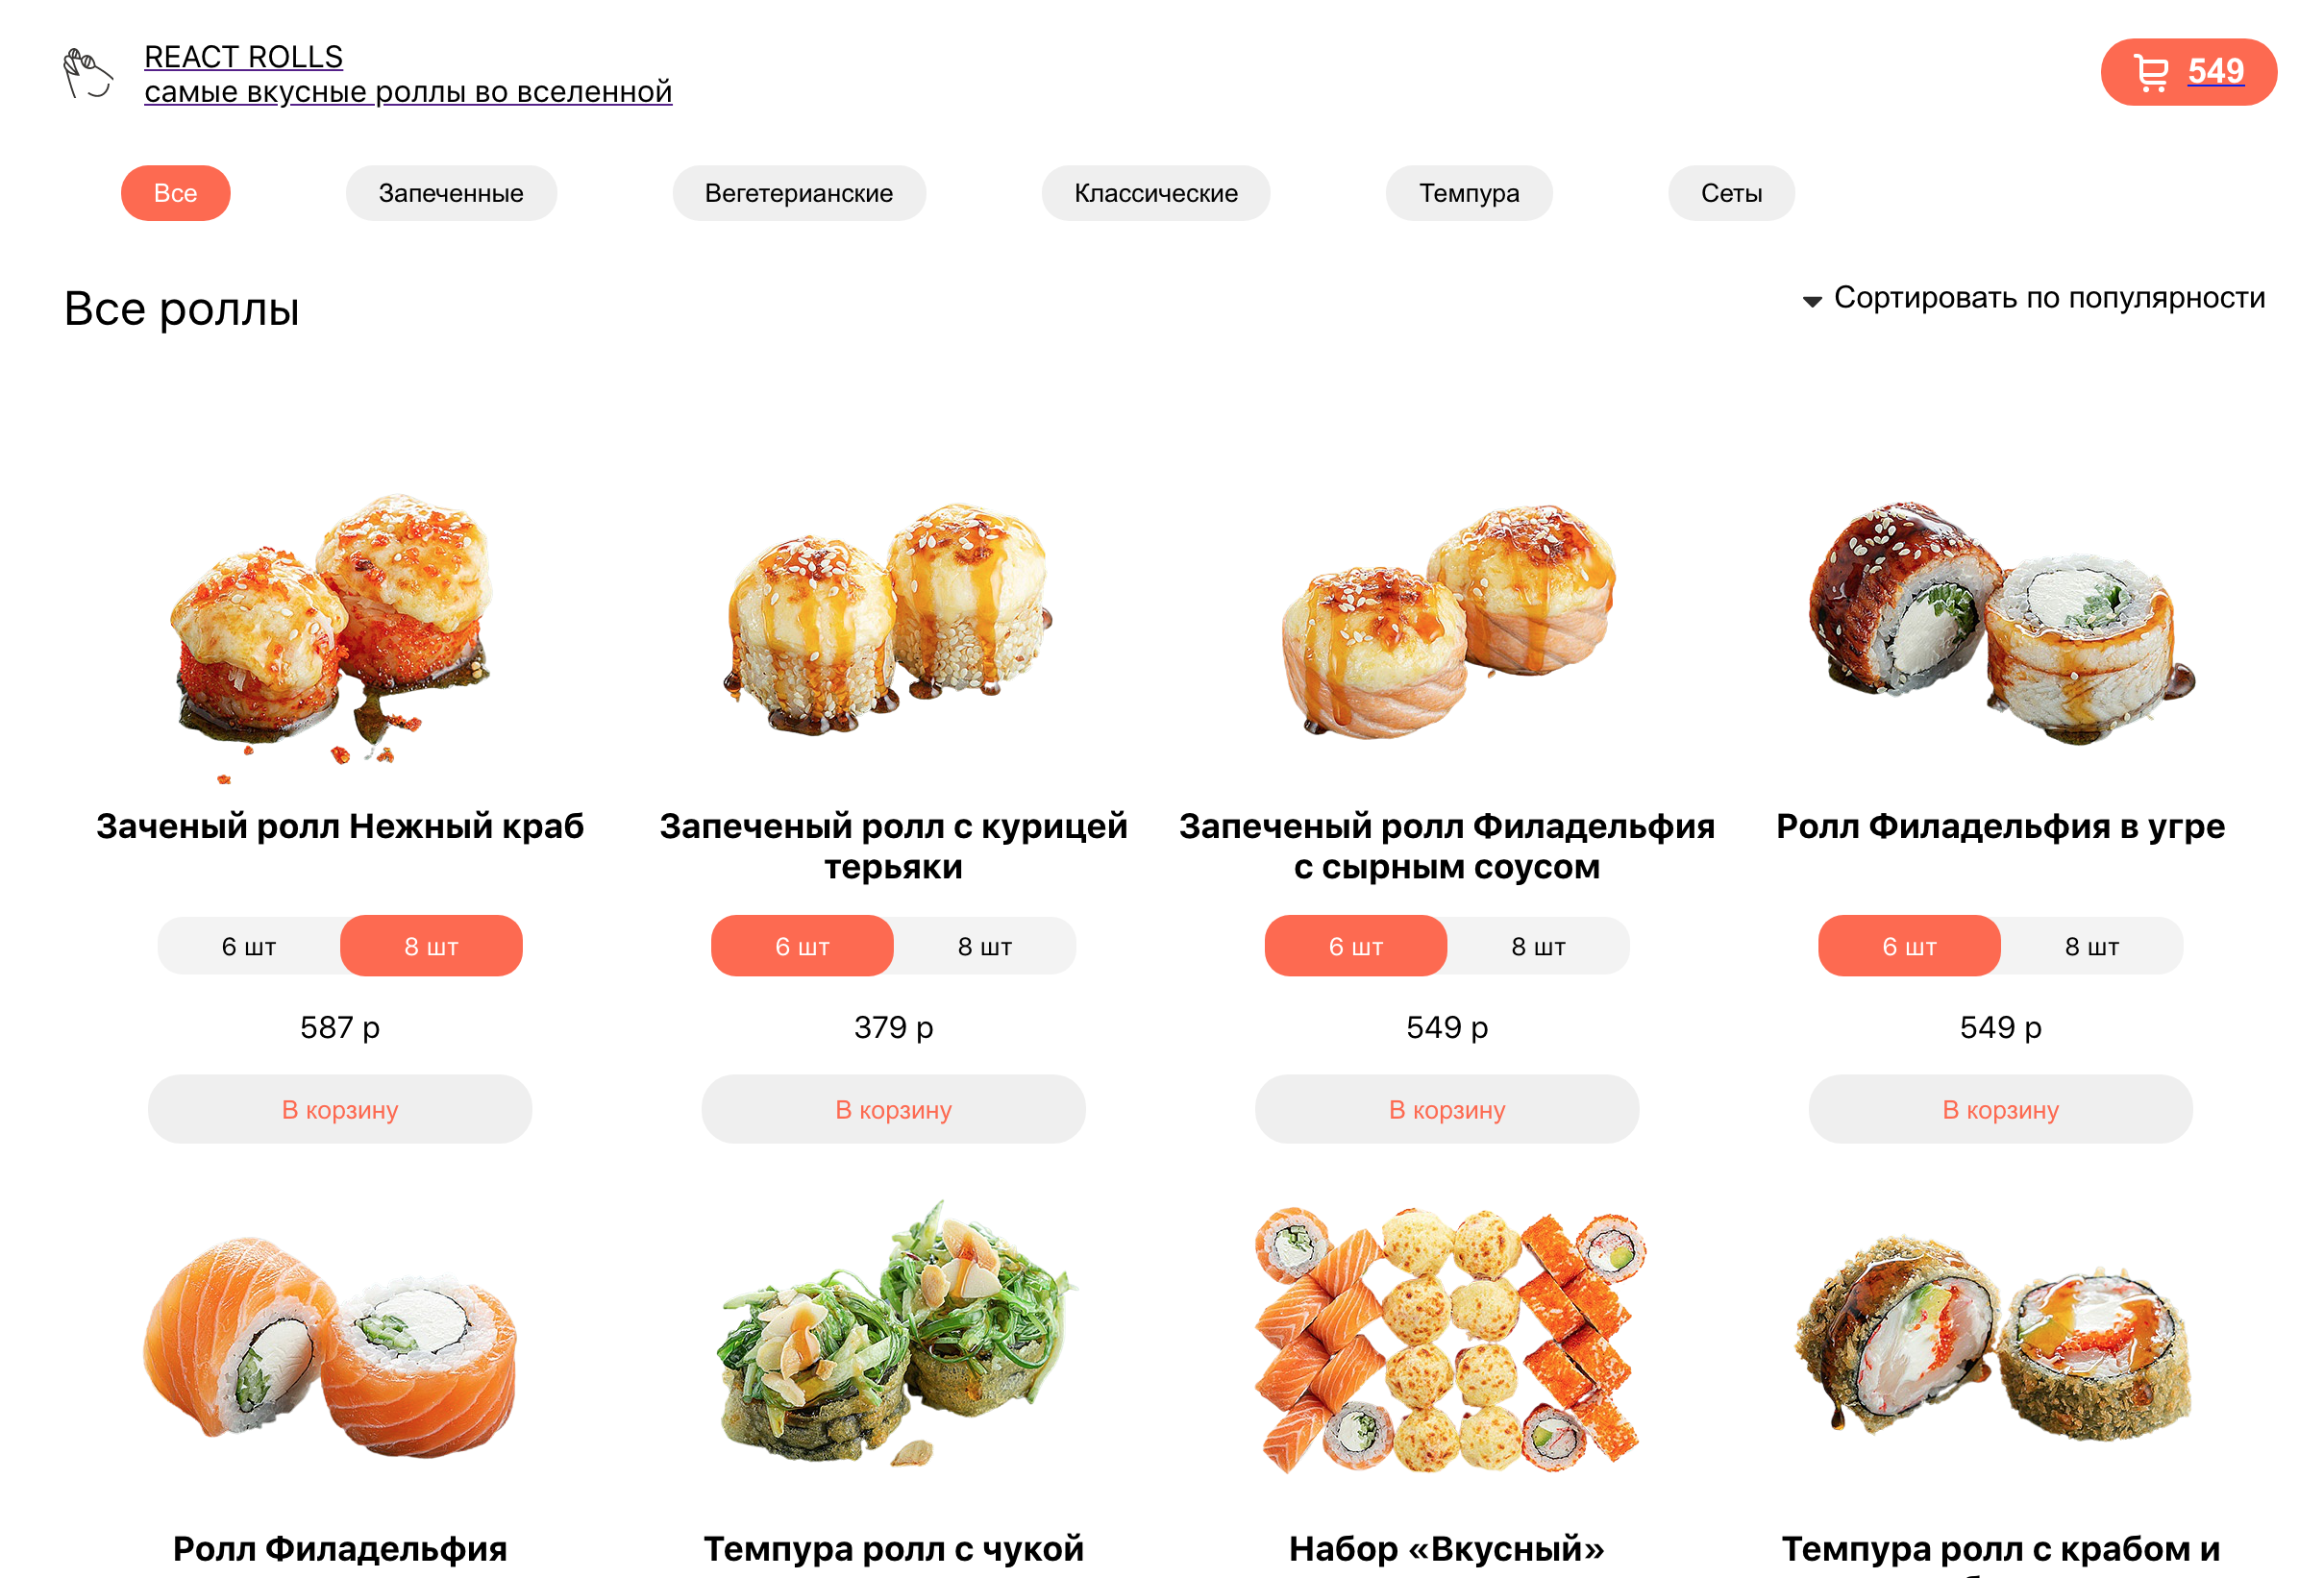Select the Классические category filter

(x=1156, y=193)
